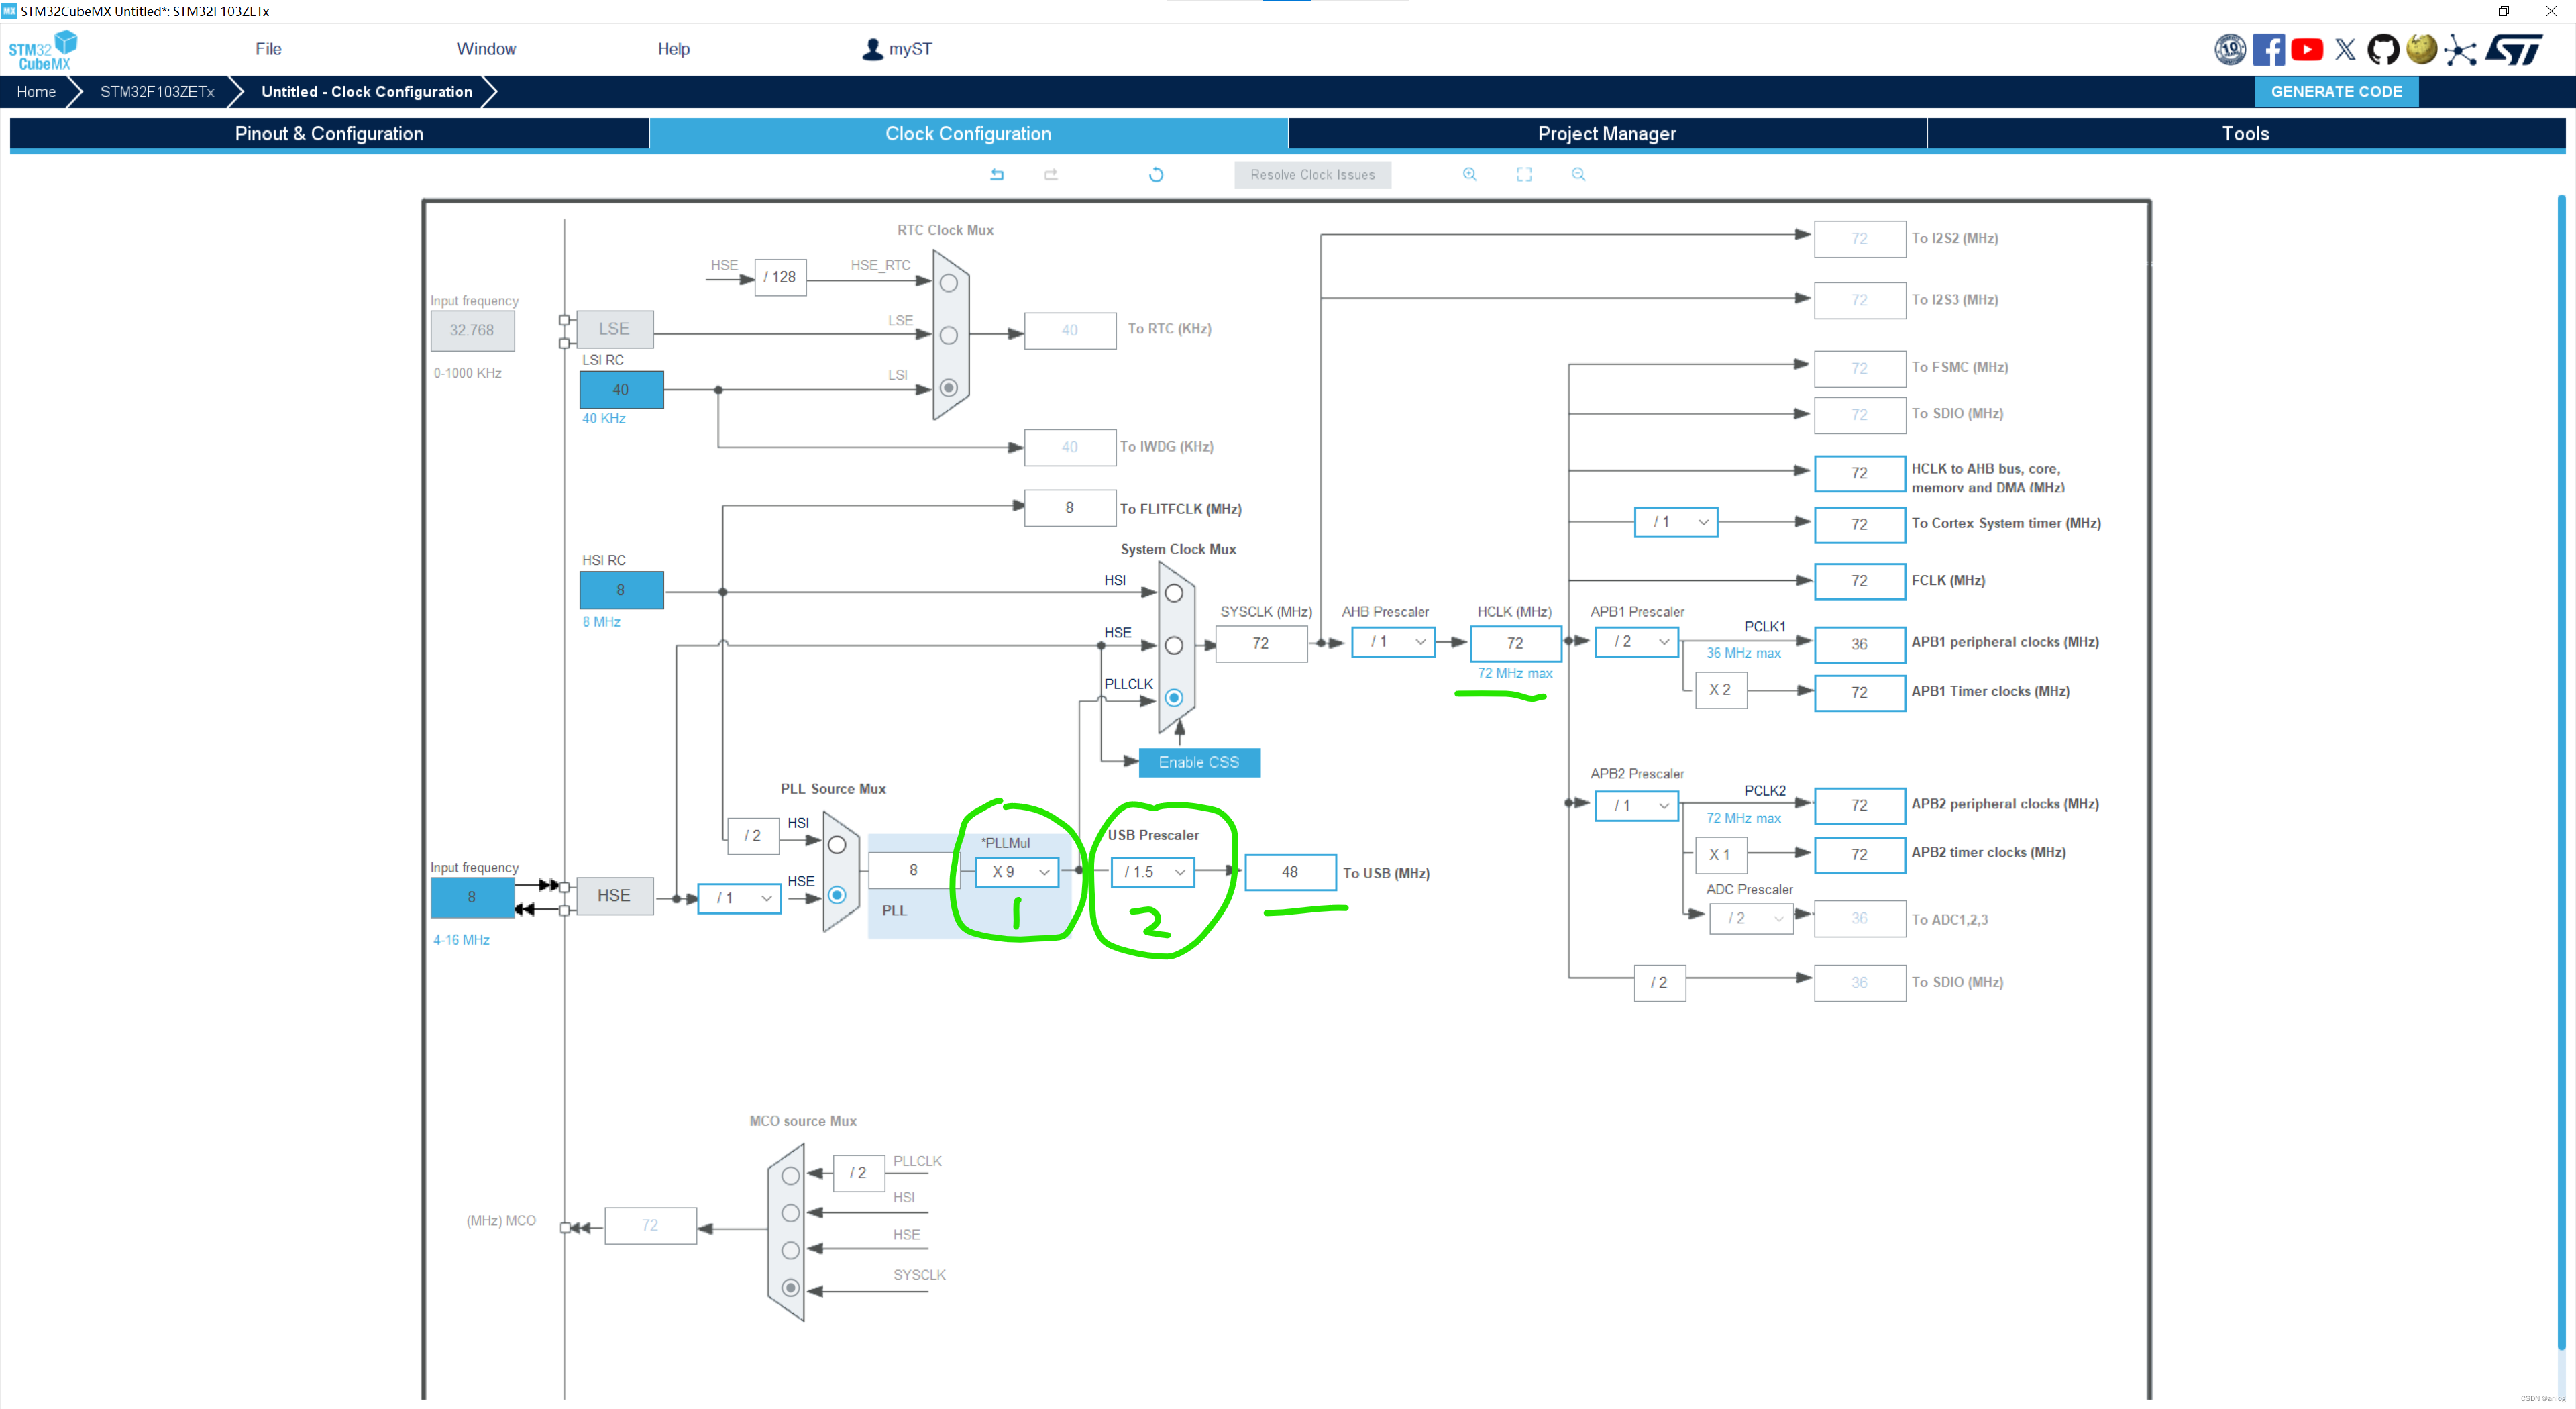
Task: Click the myST user account icon
Action: pos(873,49)
